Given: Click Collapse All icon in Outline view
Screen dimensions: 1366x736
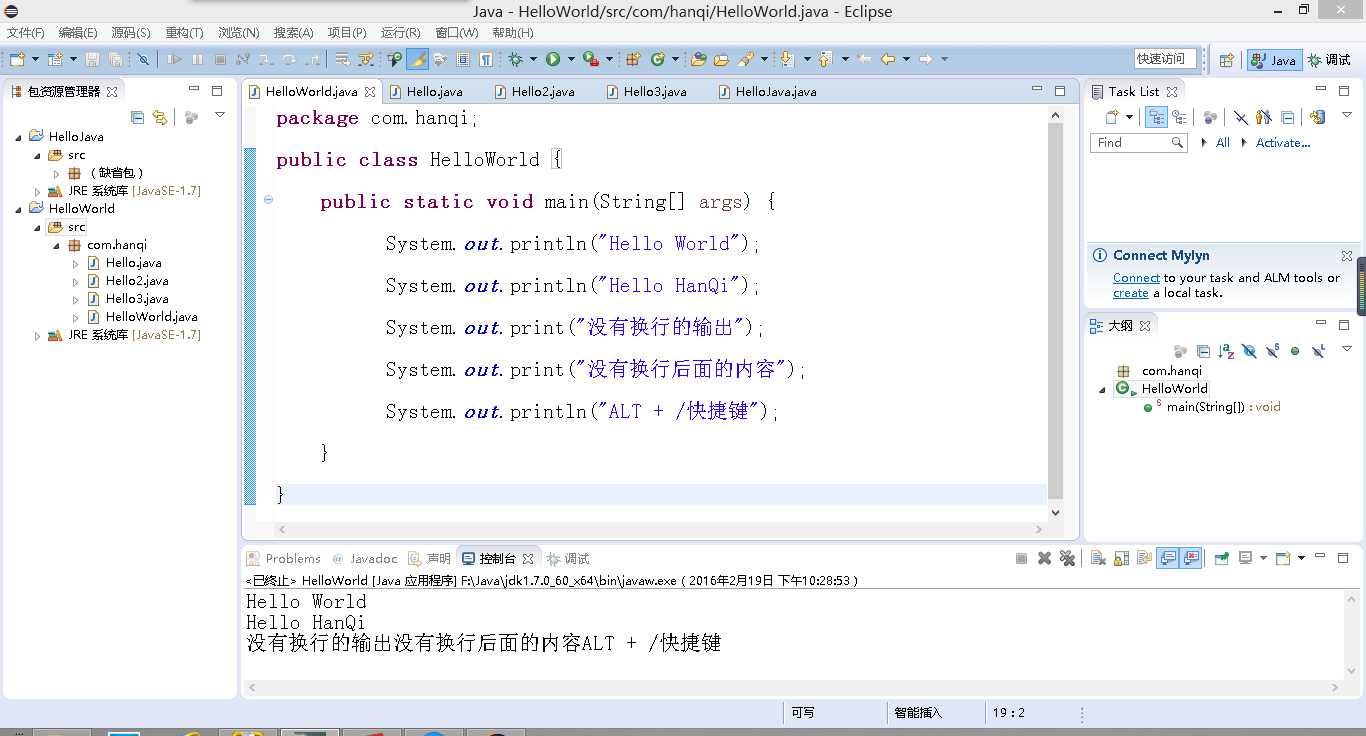Looking at the screenshot, I should (x=1203, y=351).
